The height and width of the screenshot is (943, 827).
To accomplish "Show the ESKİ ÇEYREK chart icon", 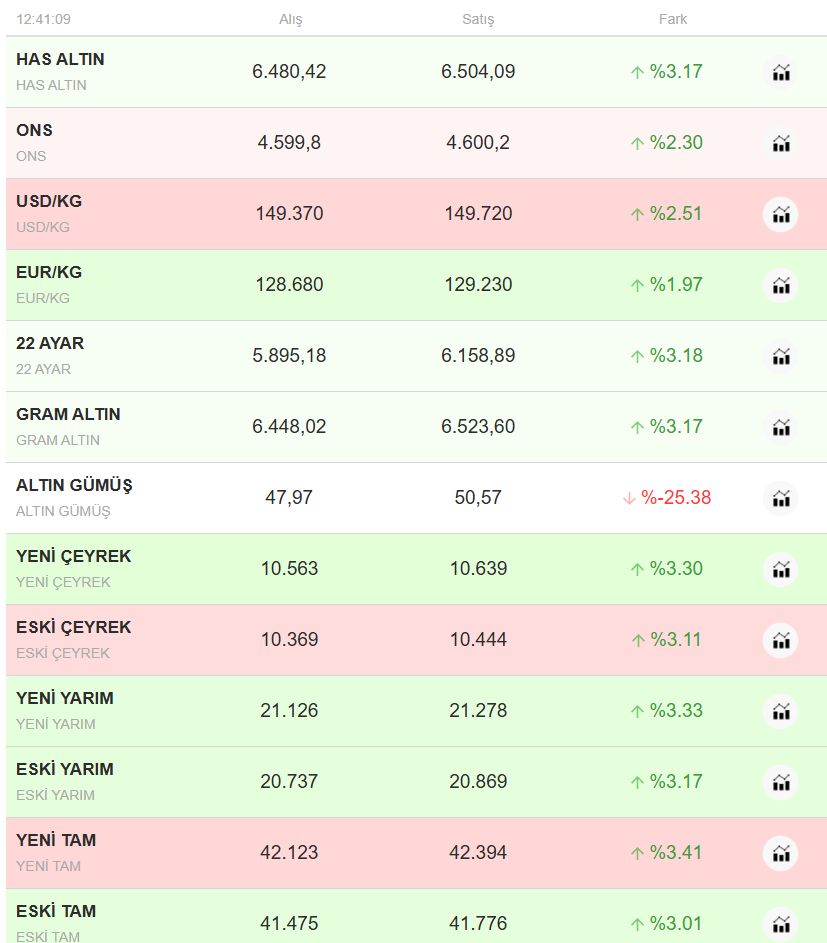I will (x=781, y=640).
